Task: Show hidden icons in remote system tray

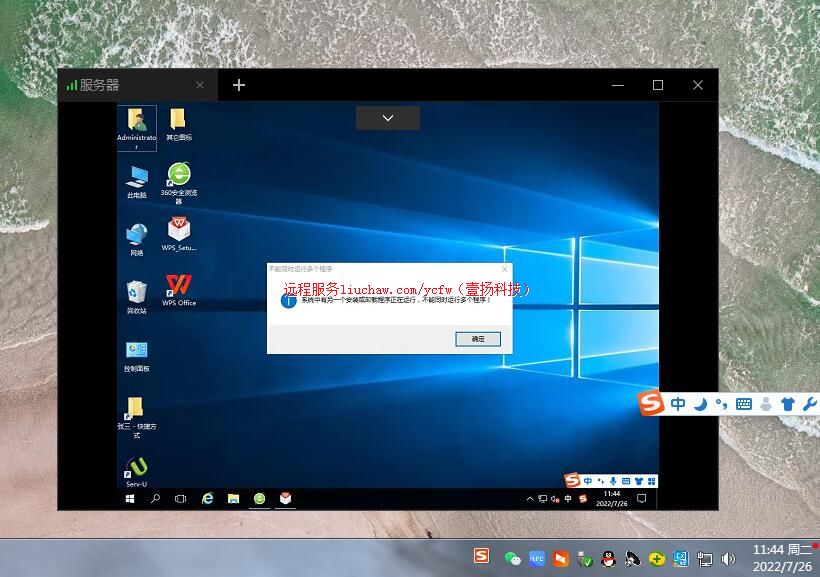Action: click(530, 498)
